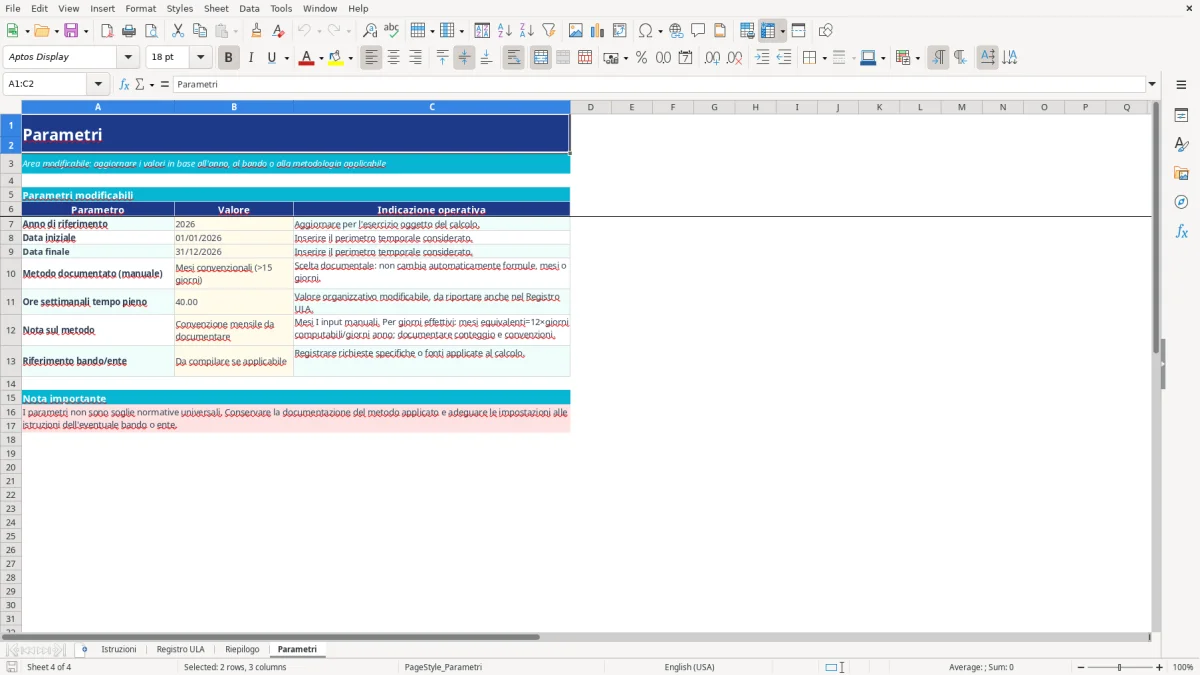
Task: Zoom in with the plus button
Action: 1160,667
